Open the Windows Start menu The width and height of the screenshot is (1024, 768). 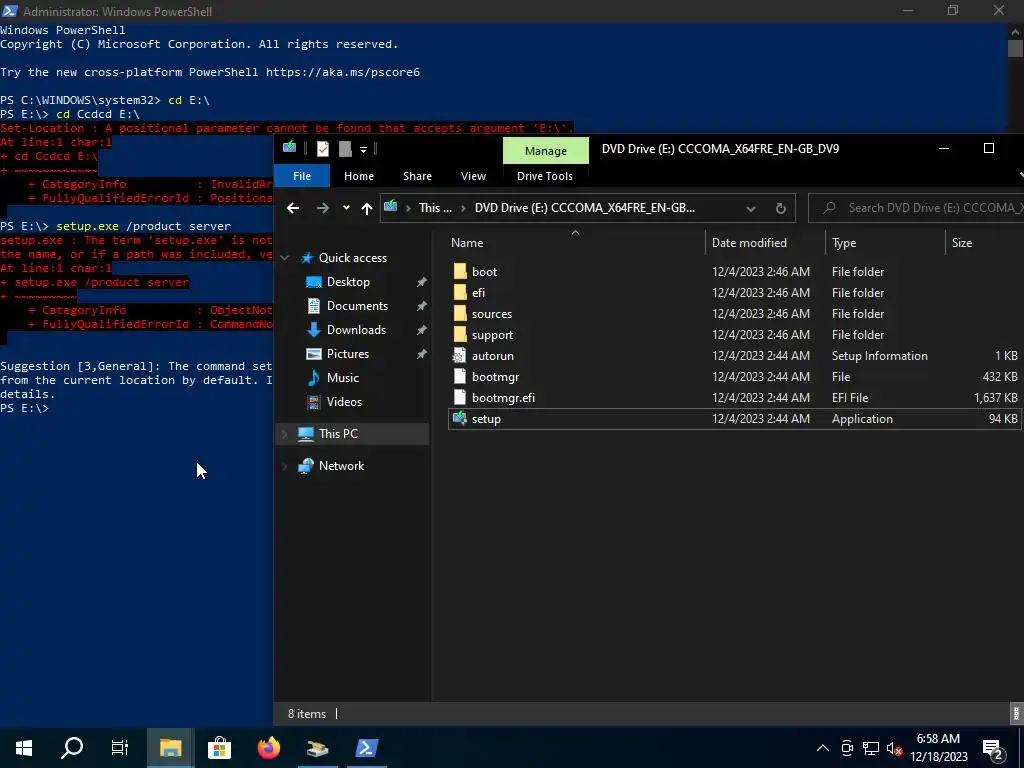(24, 747)
